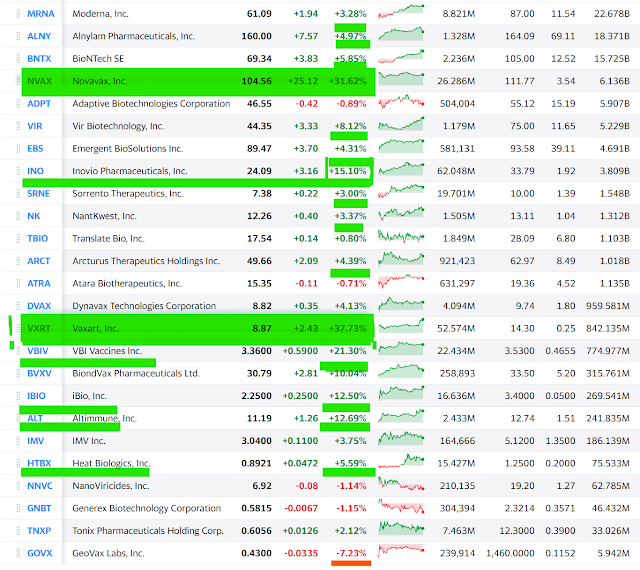Image resolution: width=640 pixels, height=570 pixels.
Task: Open the ARCT ticker link
Action: [x=39, y=261]
